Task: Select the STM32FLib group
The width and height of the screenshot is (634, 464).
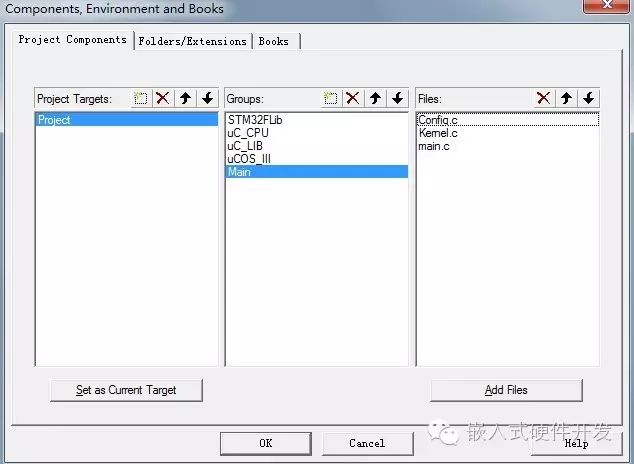Action: tap(317, 120)
